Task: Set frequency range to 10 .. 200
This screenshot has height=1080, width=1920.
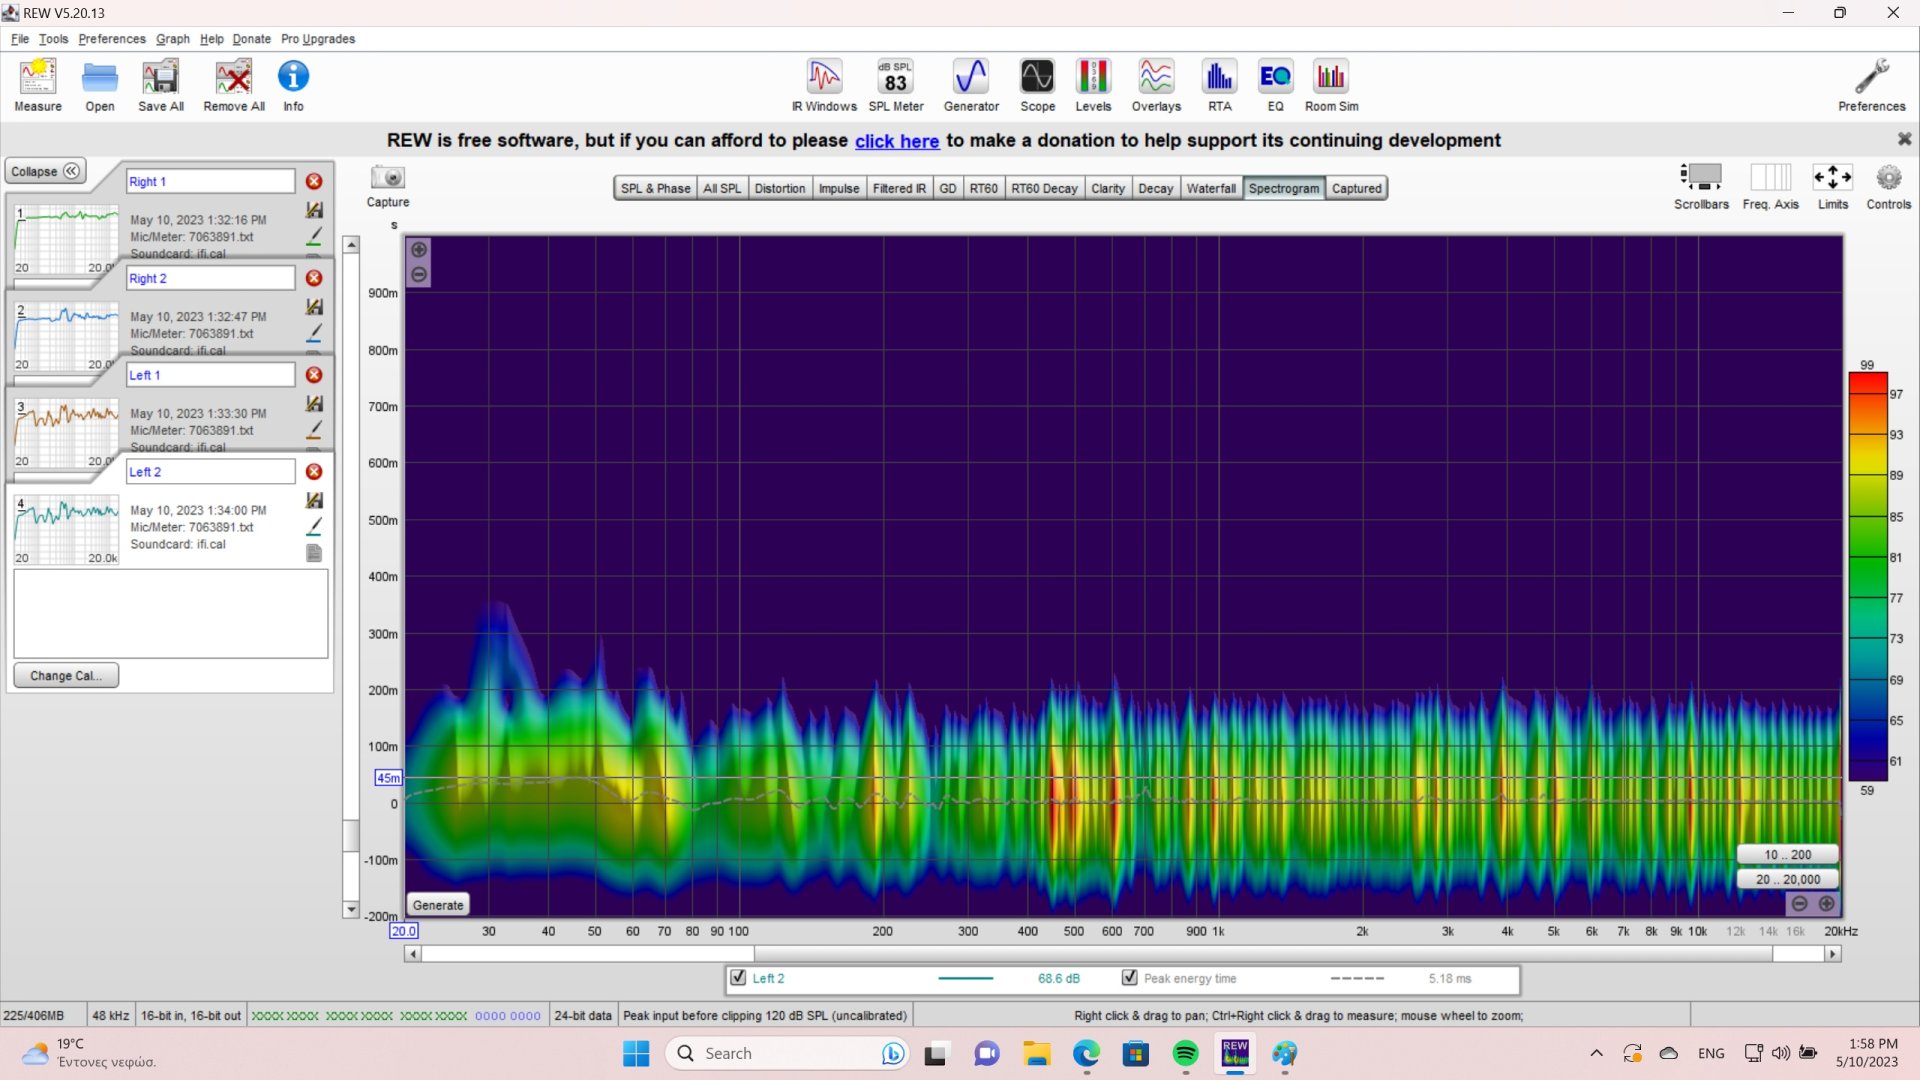Action: tap(1787, 855)
